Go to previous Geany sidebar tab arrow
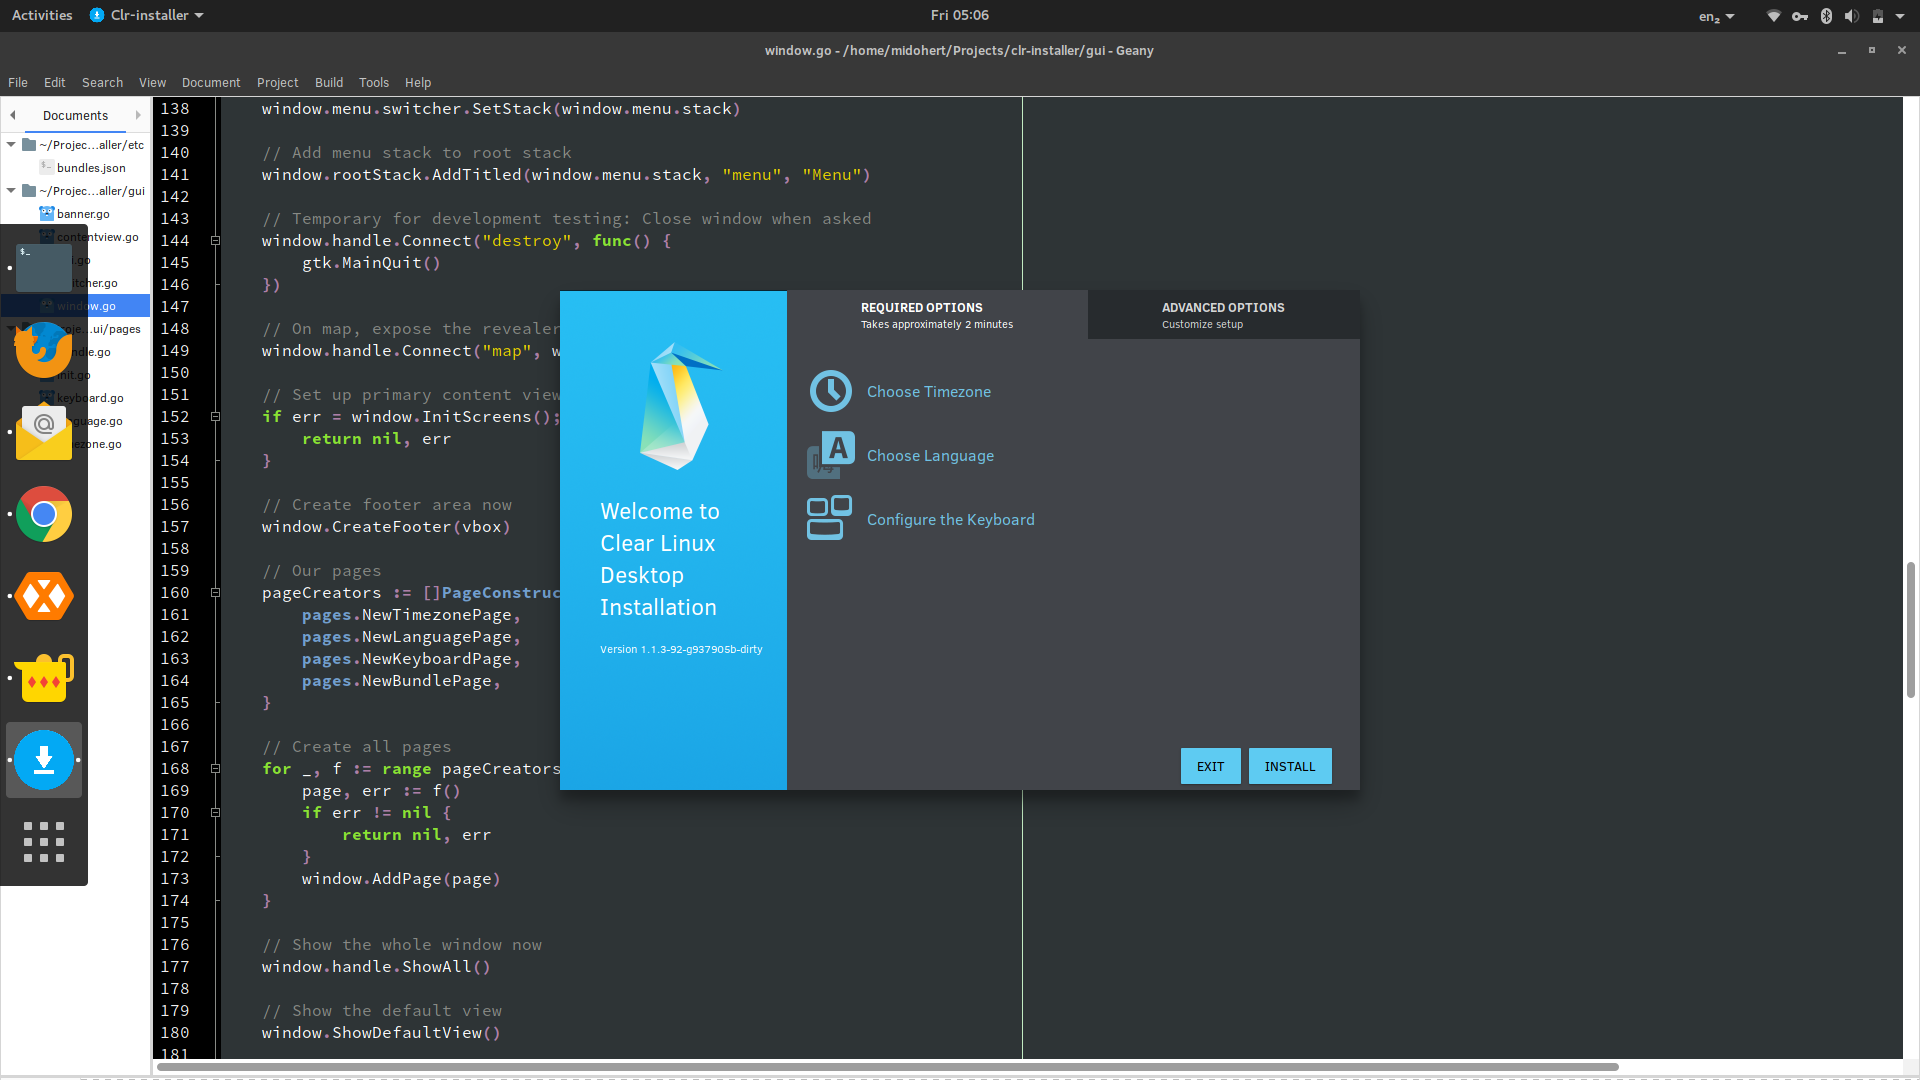1920x1080 pixels. click(x=13, y=115)
